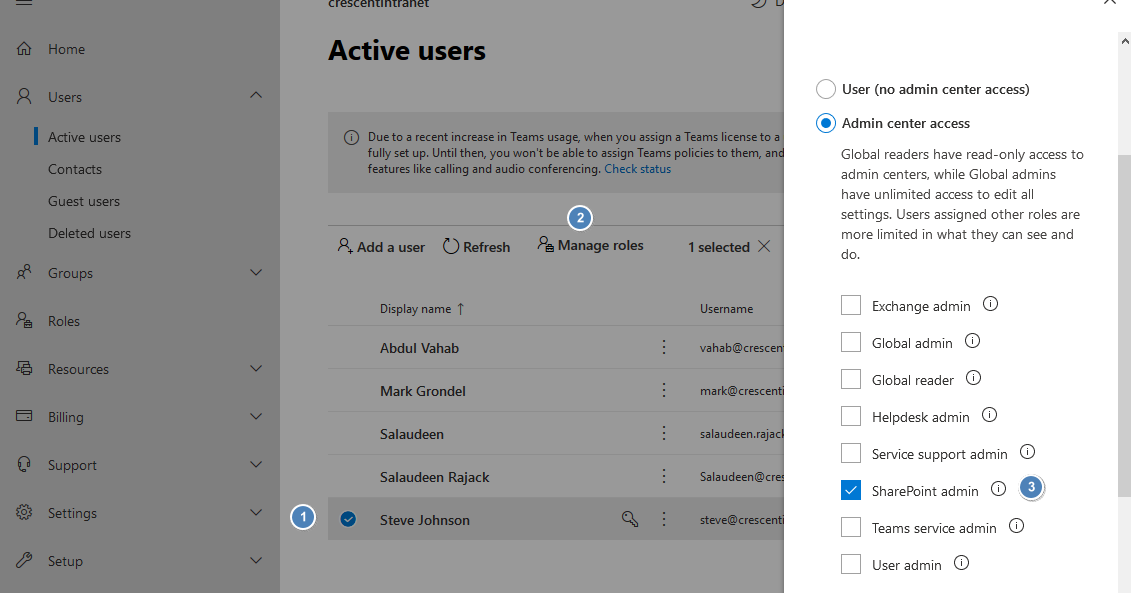
Task: Open the three-dot menu for Abdul Vahab
Action: [x=663, y=347]
